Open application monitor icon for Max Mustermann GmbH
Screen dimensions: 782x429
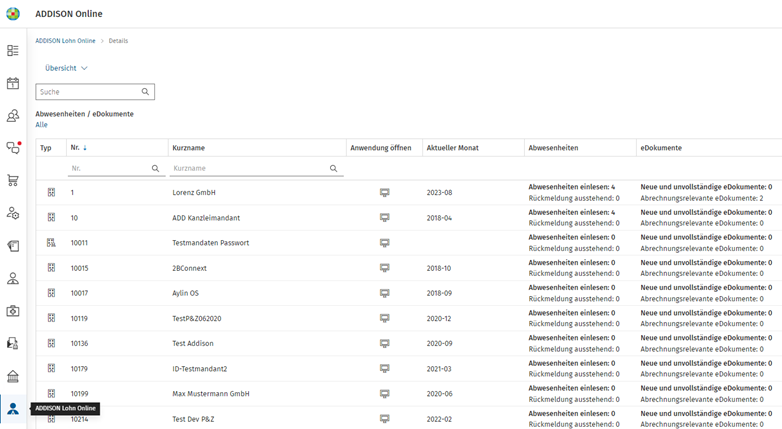(x=385, y=394)
